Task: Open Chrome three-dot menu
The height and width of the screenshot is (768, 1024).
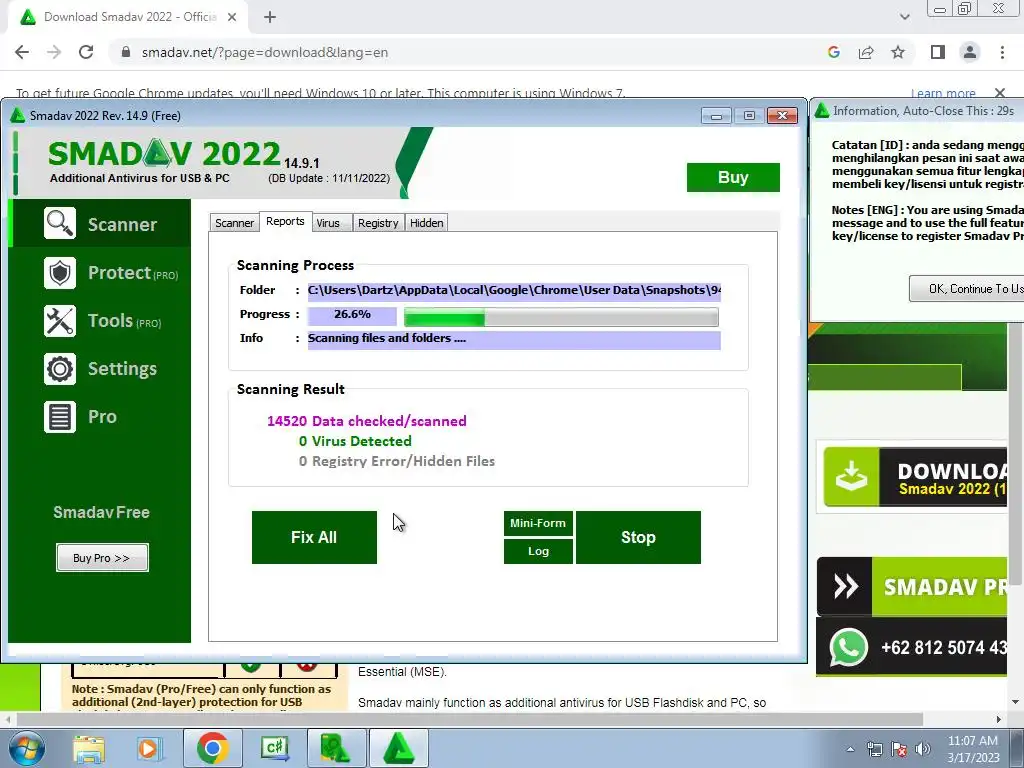Action: 1002,52
